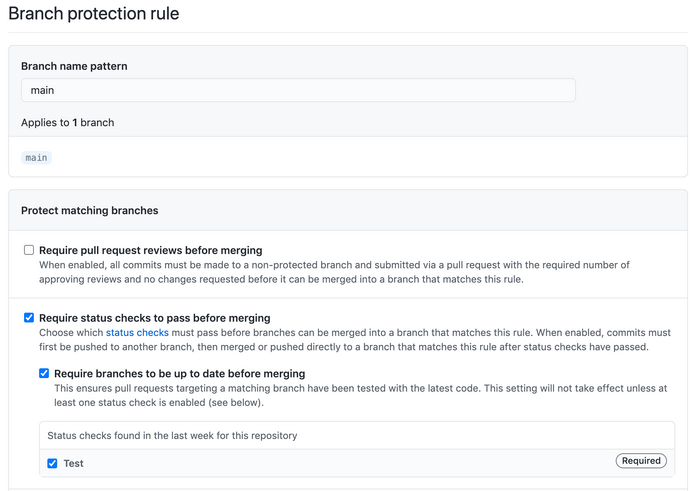Screen dimensions: 700x491
Task: Click the Status checks found in last week header
Action: click(172, 436)
